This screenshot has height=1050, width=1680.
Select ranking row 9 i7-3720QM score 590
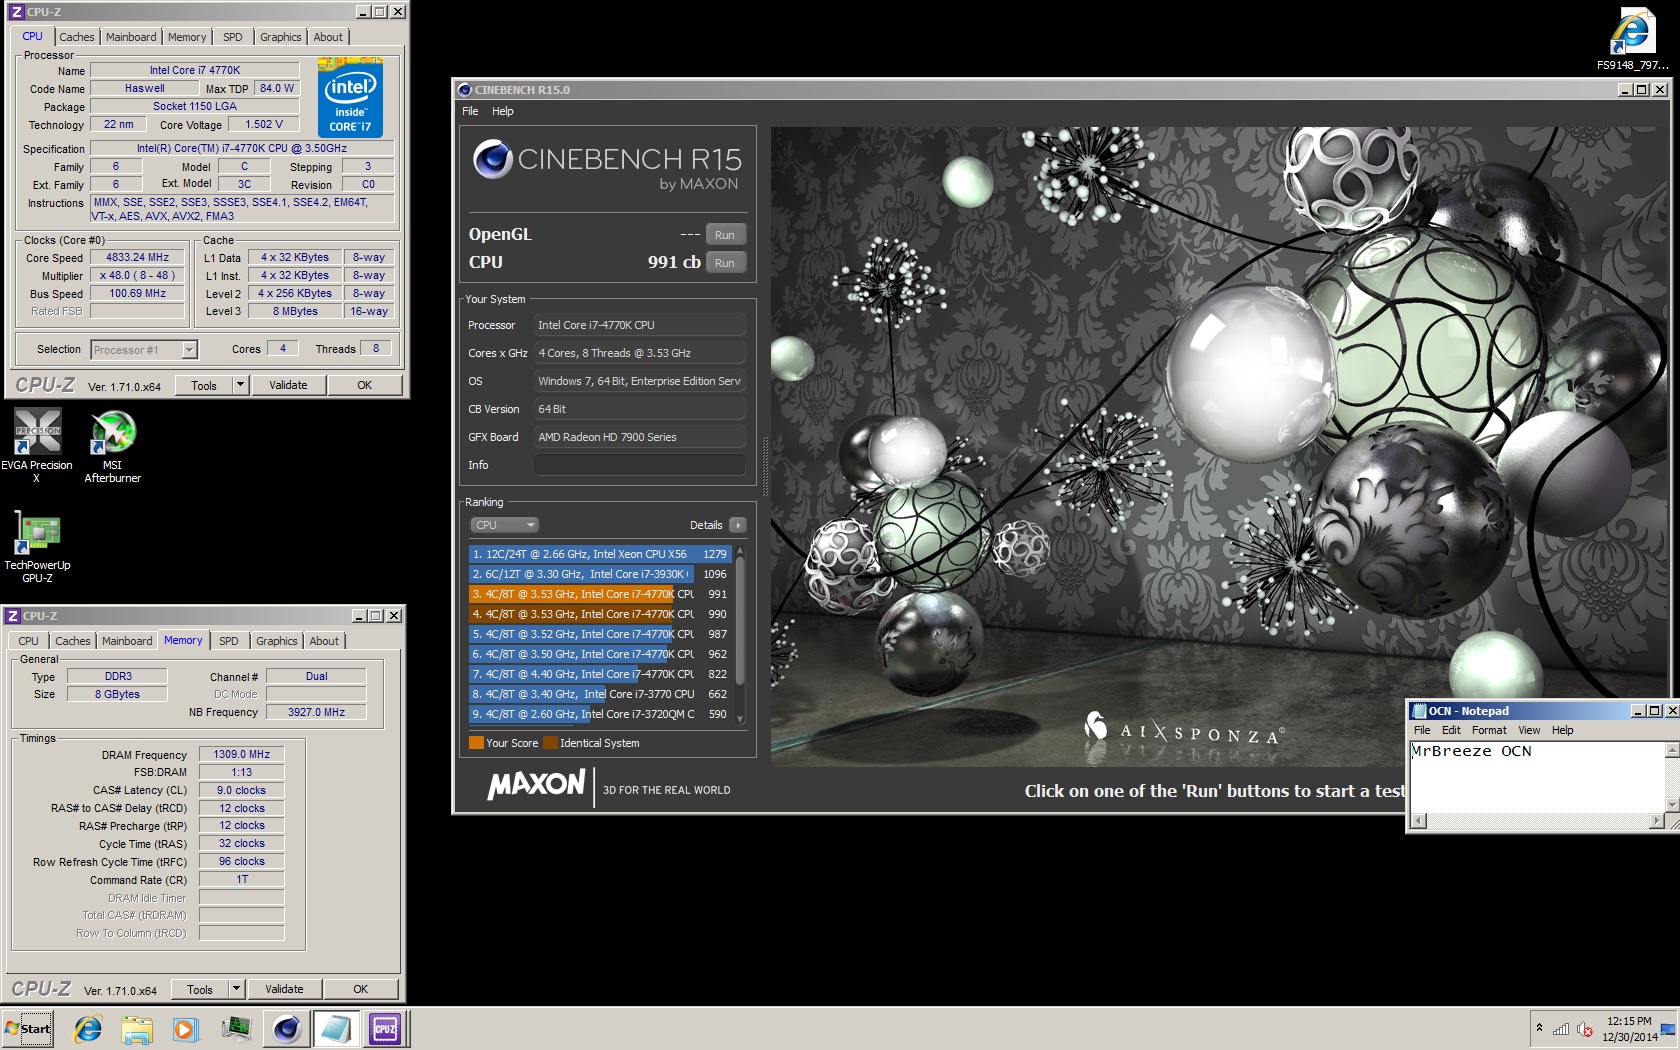pos(600,714)
